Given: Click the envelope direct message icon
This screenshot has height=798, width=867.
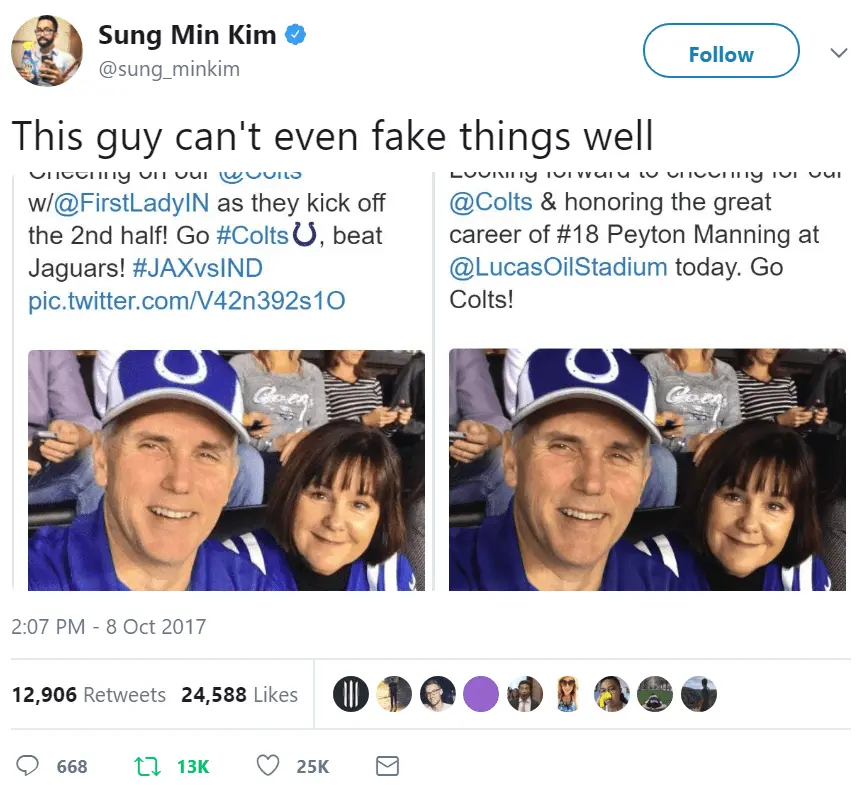Looking at the screenshot, I should click(386, 766).
